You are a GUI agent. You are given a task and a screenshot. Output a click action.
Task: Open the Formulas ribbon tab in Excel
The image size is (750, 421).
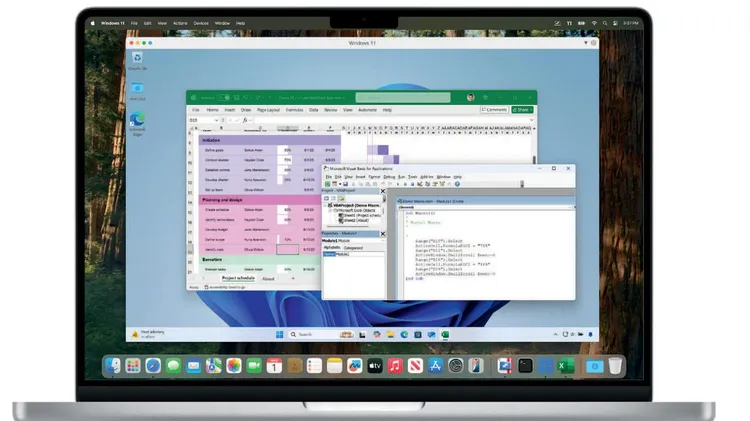[x=294, y=109]
